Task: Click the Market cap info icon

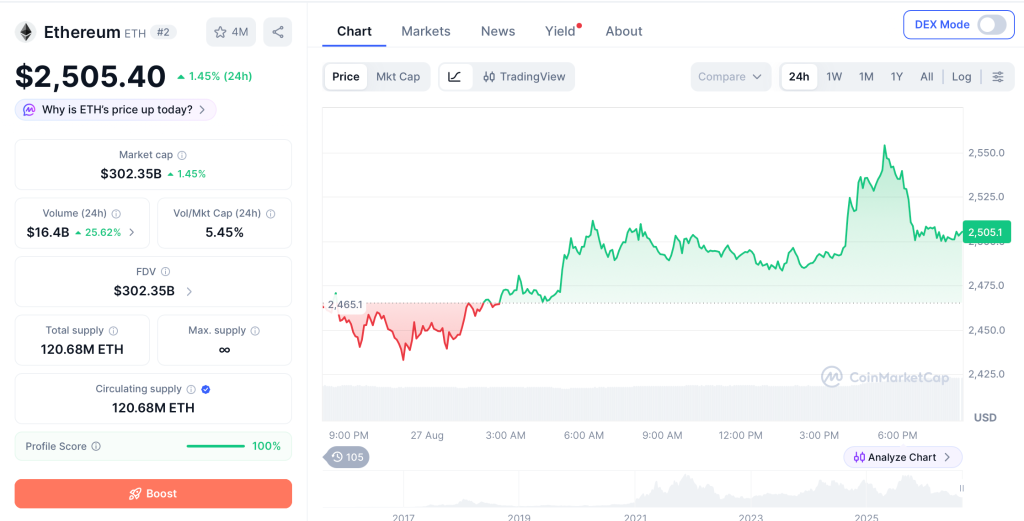Action: pyautogui.click(x=182, y=155)
